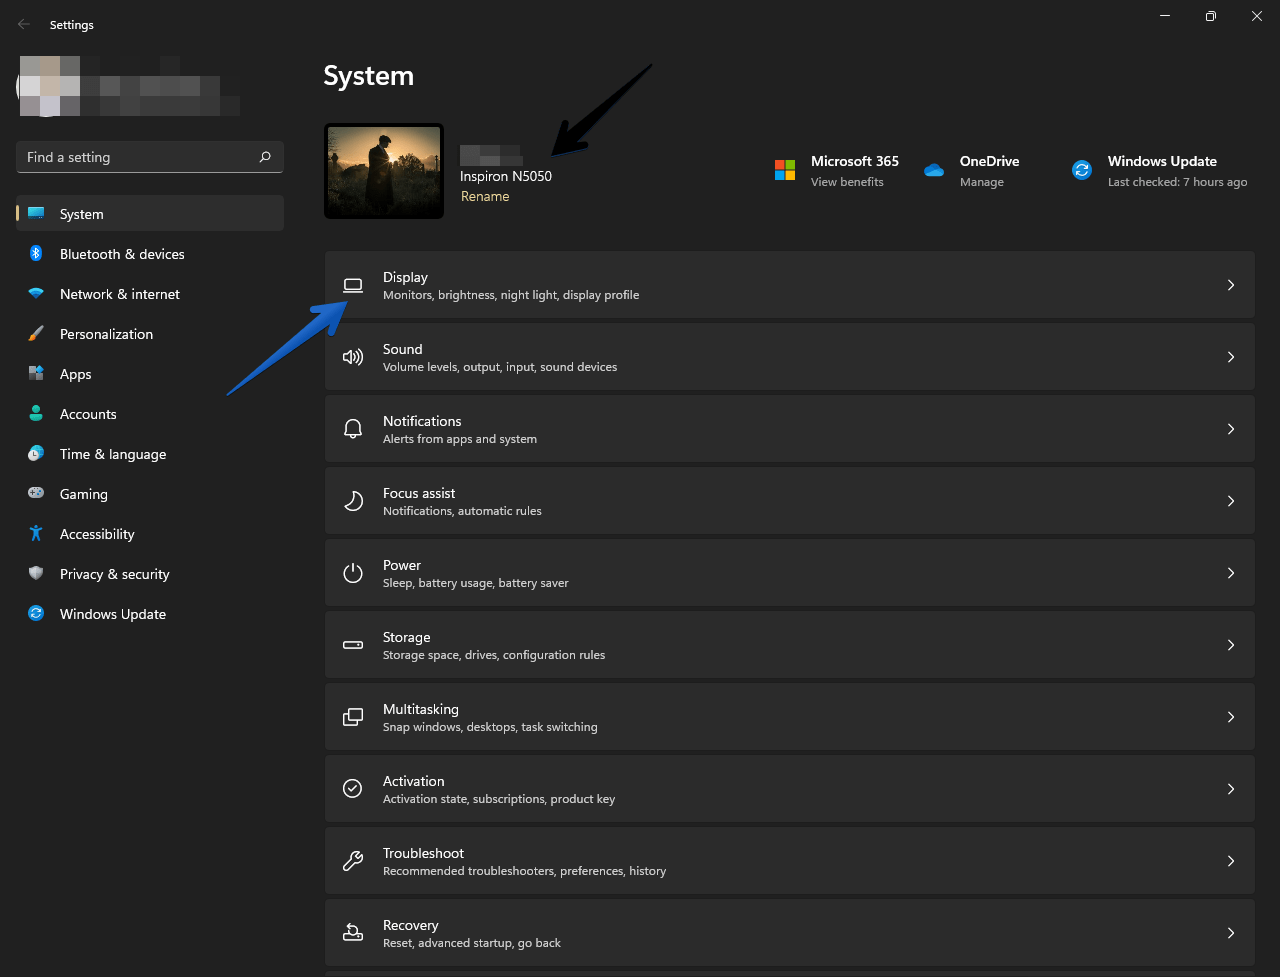Expand the Display row chevron

coord(1231,285)
